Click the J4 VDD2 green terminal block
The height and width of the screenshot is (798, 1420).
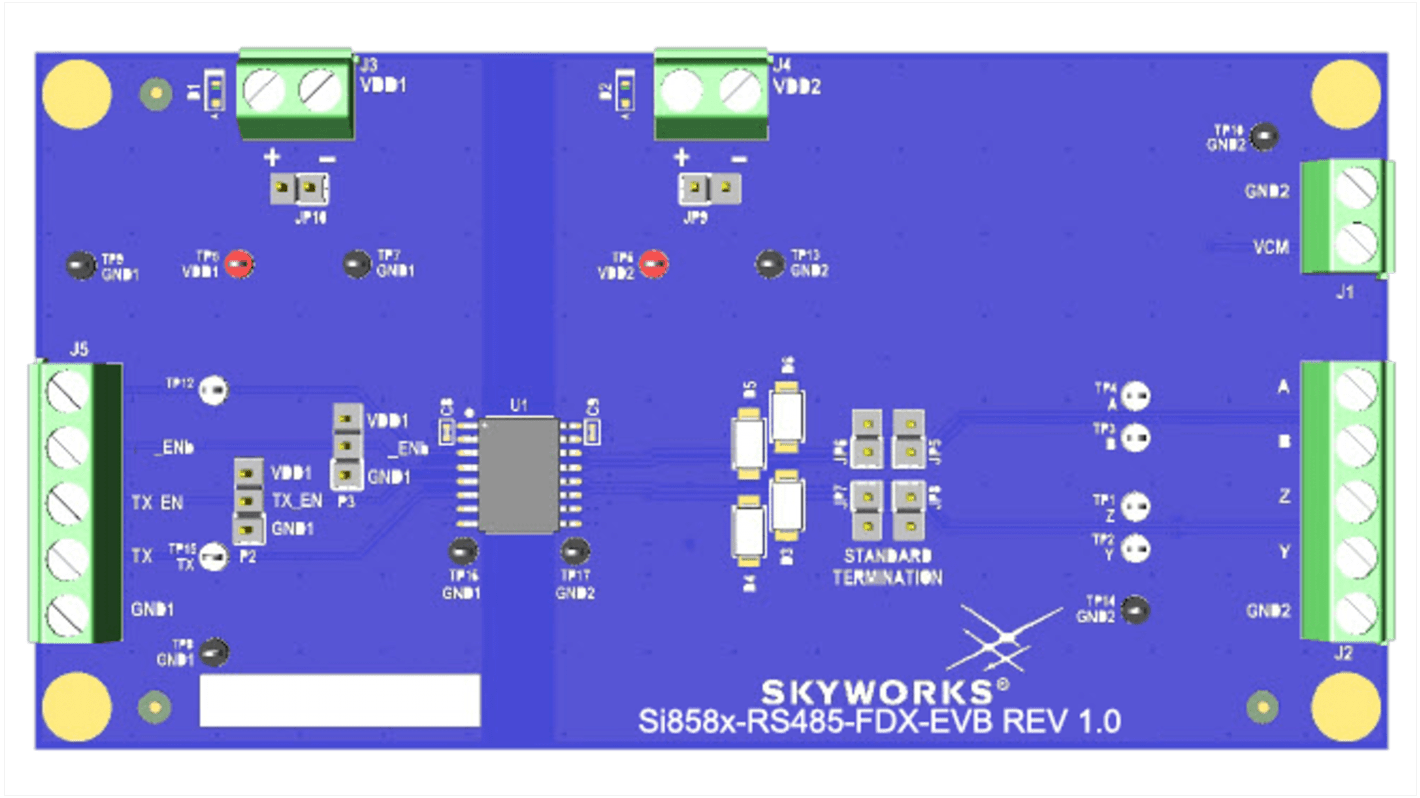coord(711,94)
